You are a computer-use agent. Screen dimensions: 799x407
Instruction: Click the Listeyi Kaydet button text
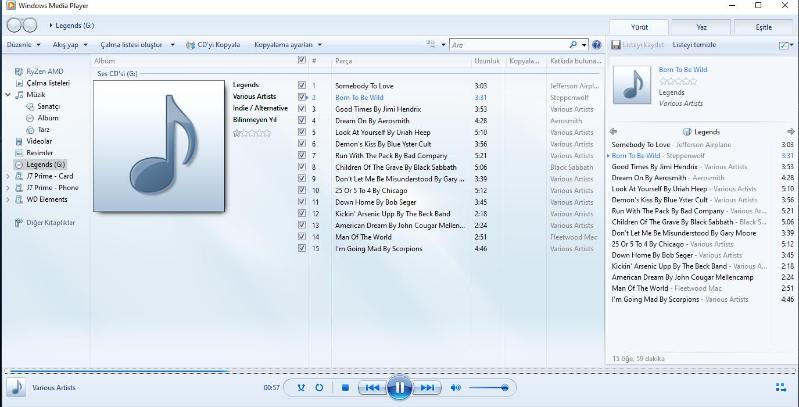643,45
